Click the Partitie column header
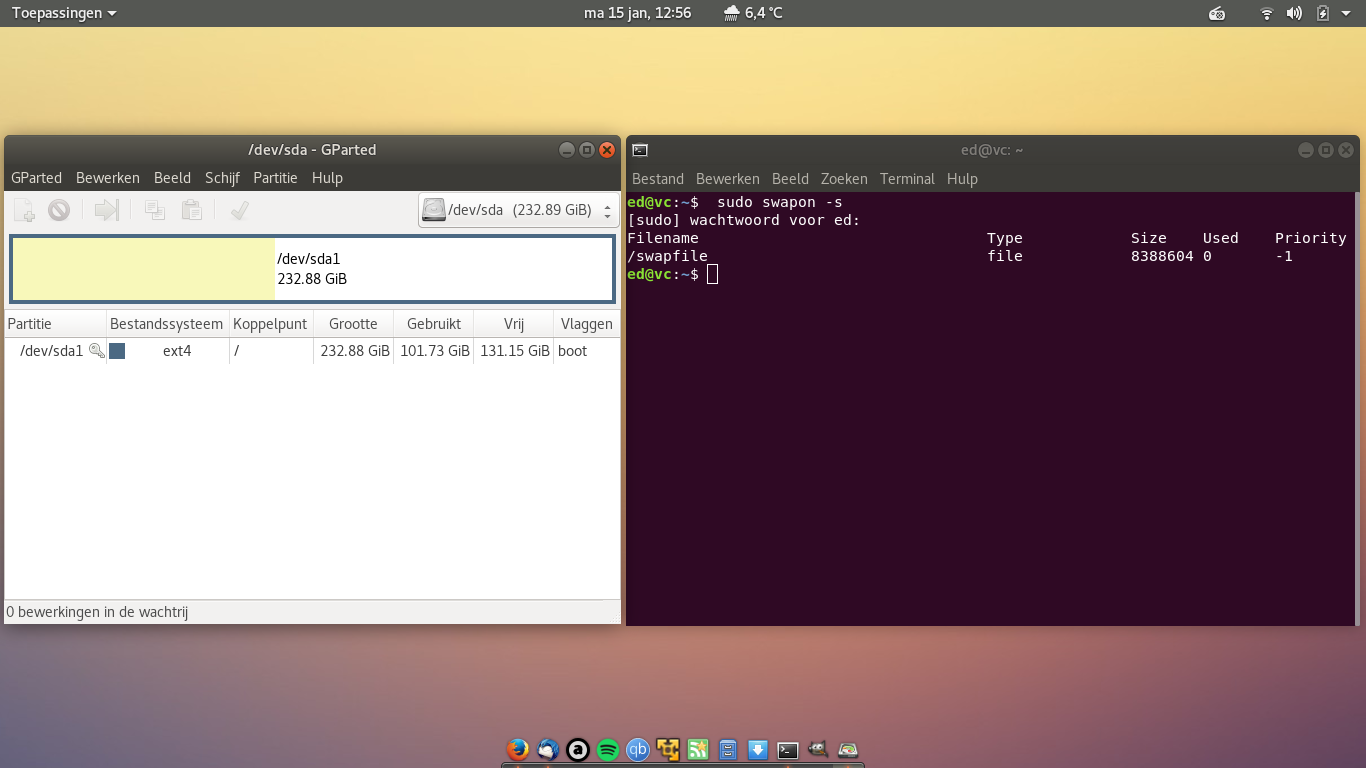The width and height of the screenshot is (1366, 768). click(x=55, y=324)
